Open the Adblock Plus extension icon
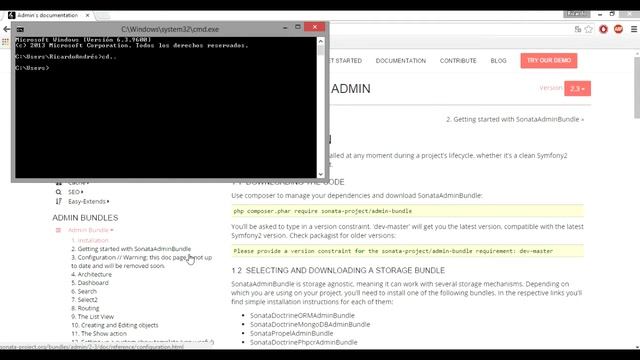This screenshot has width=640, height=360. click(x=618, y=29)
